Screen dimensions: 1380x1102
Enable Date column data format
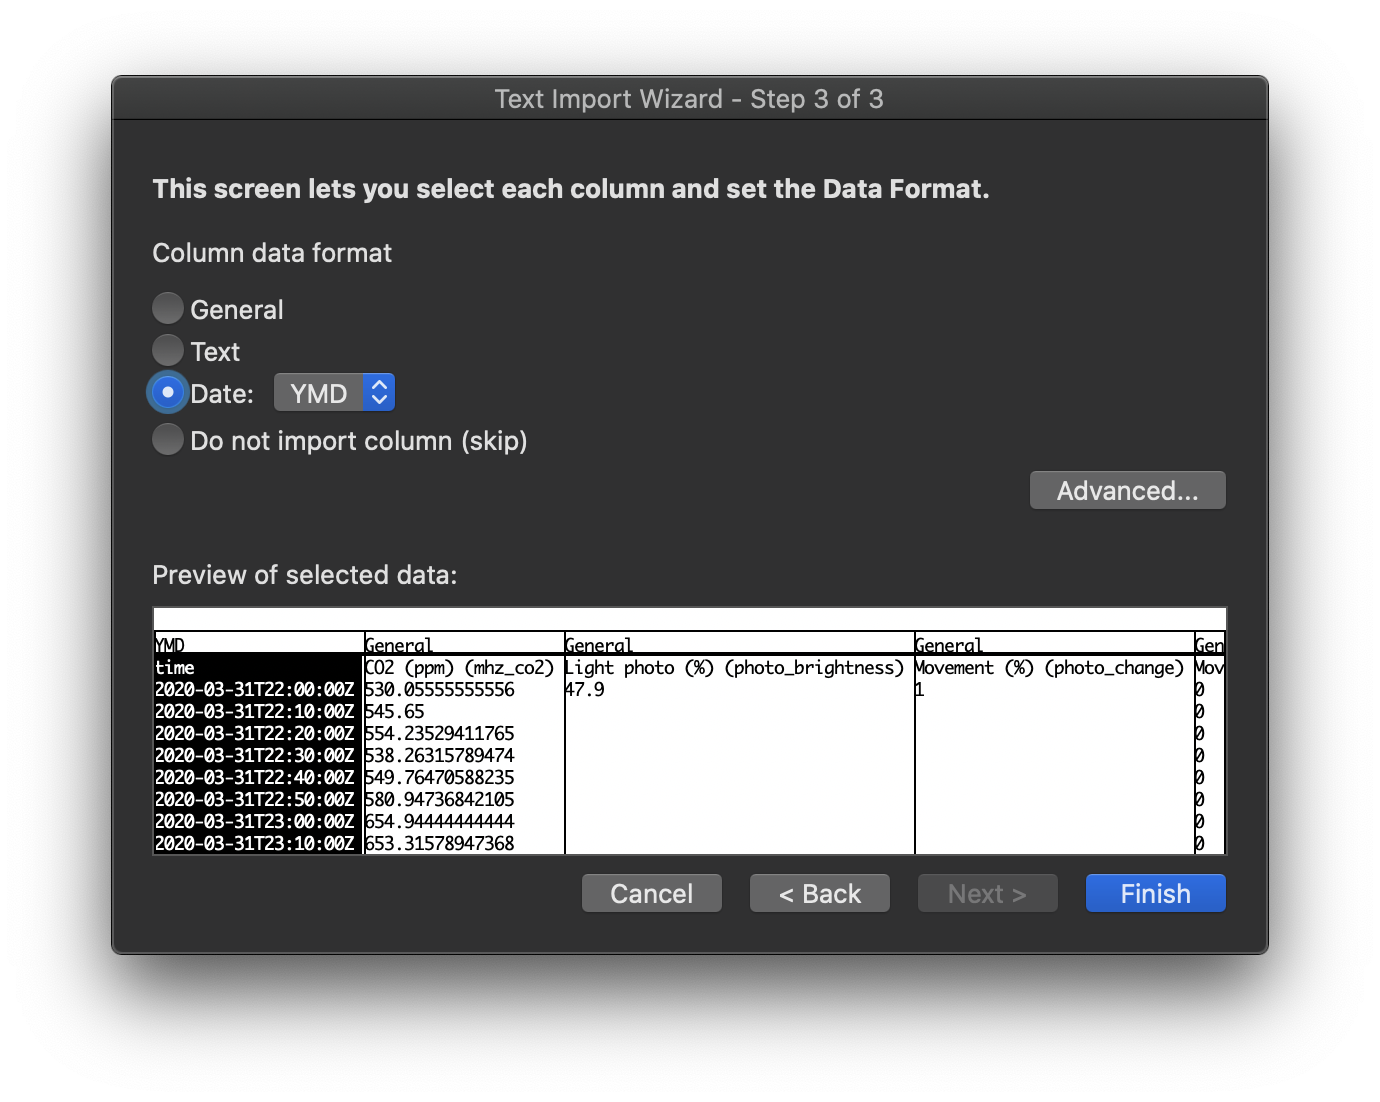(x=167, y=392)
